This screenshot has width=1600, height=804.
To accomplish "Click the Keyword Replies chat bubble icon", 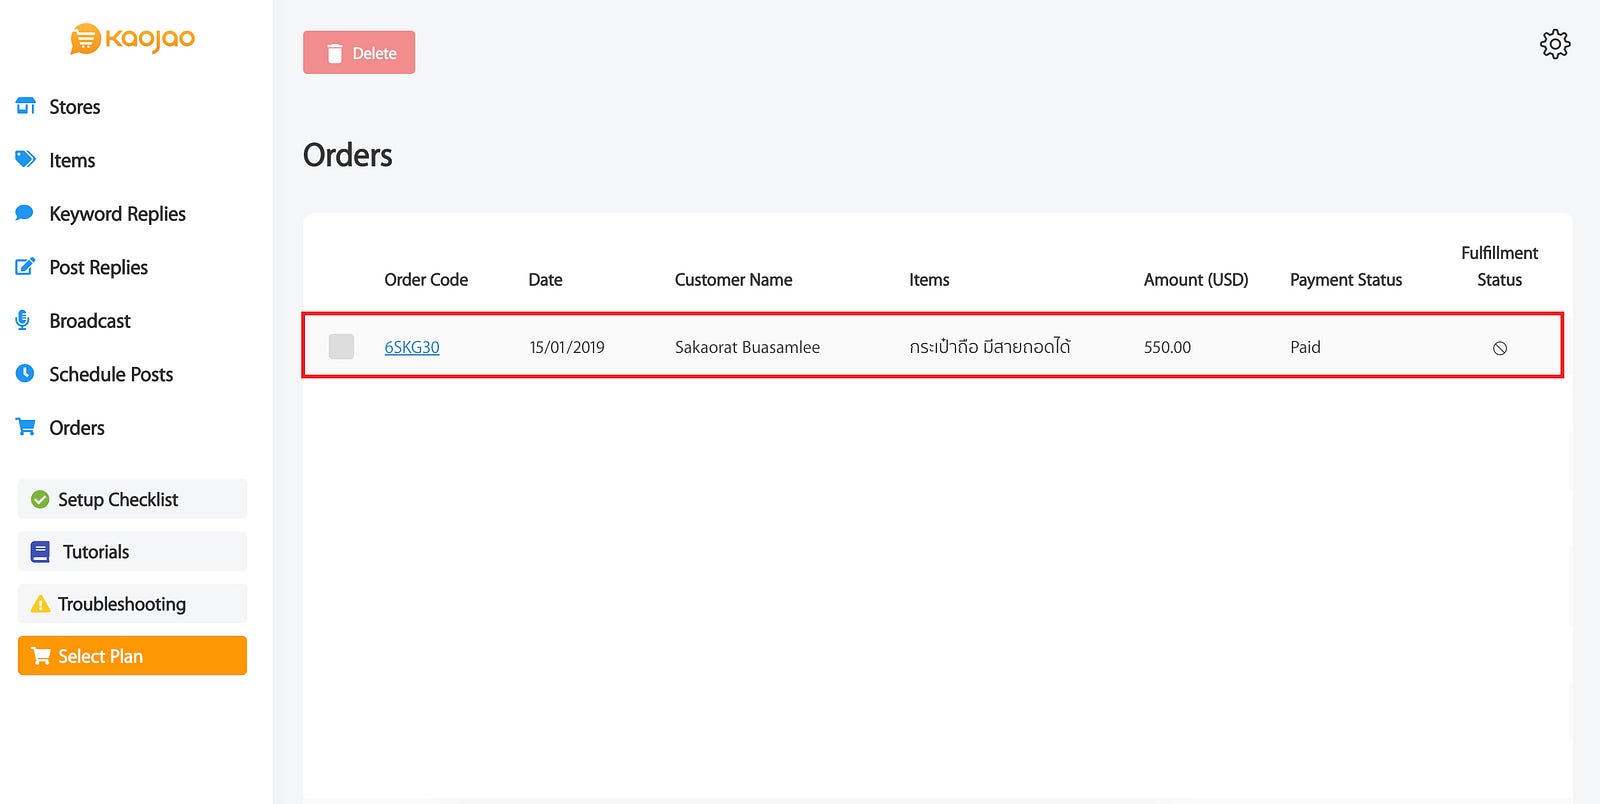I will coord(25,213).
